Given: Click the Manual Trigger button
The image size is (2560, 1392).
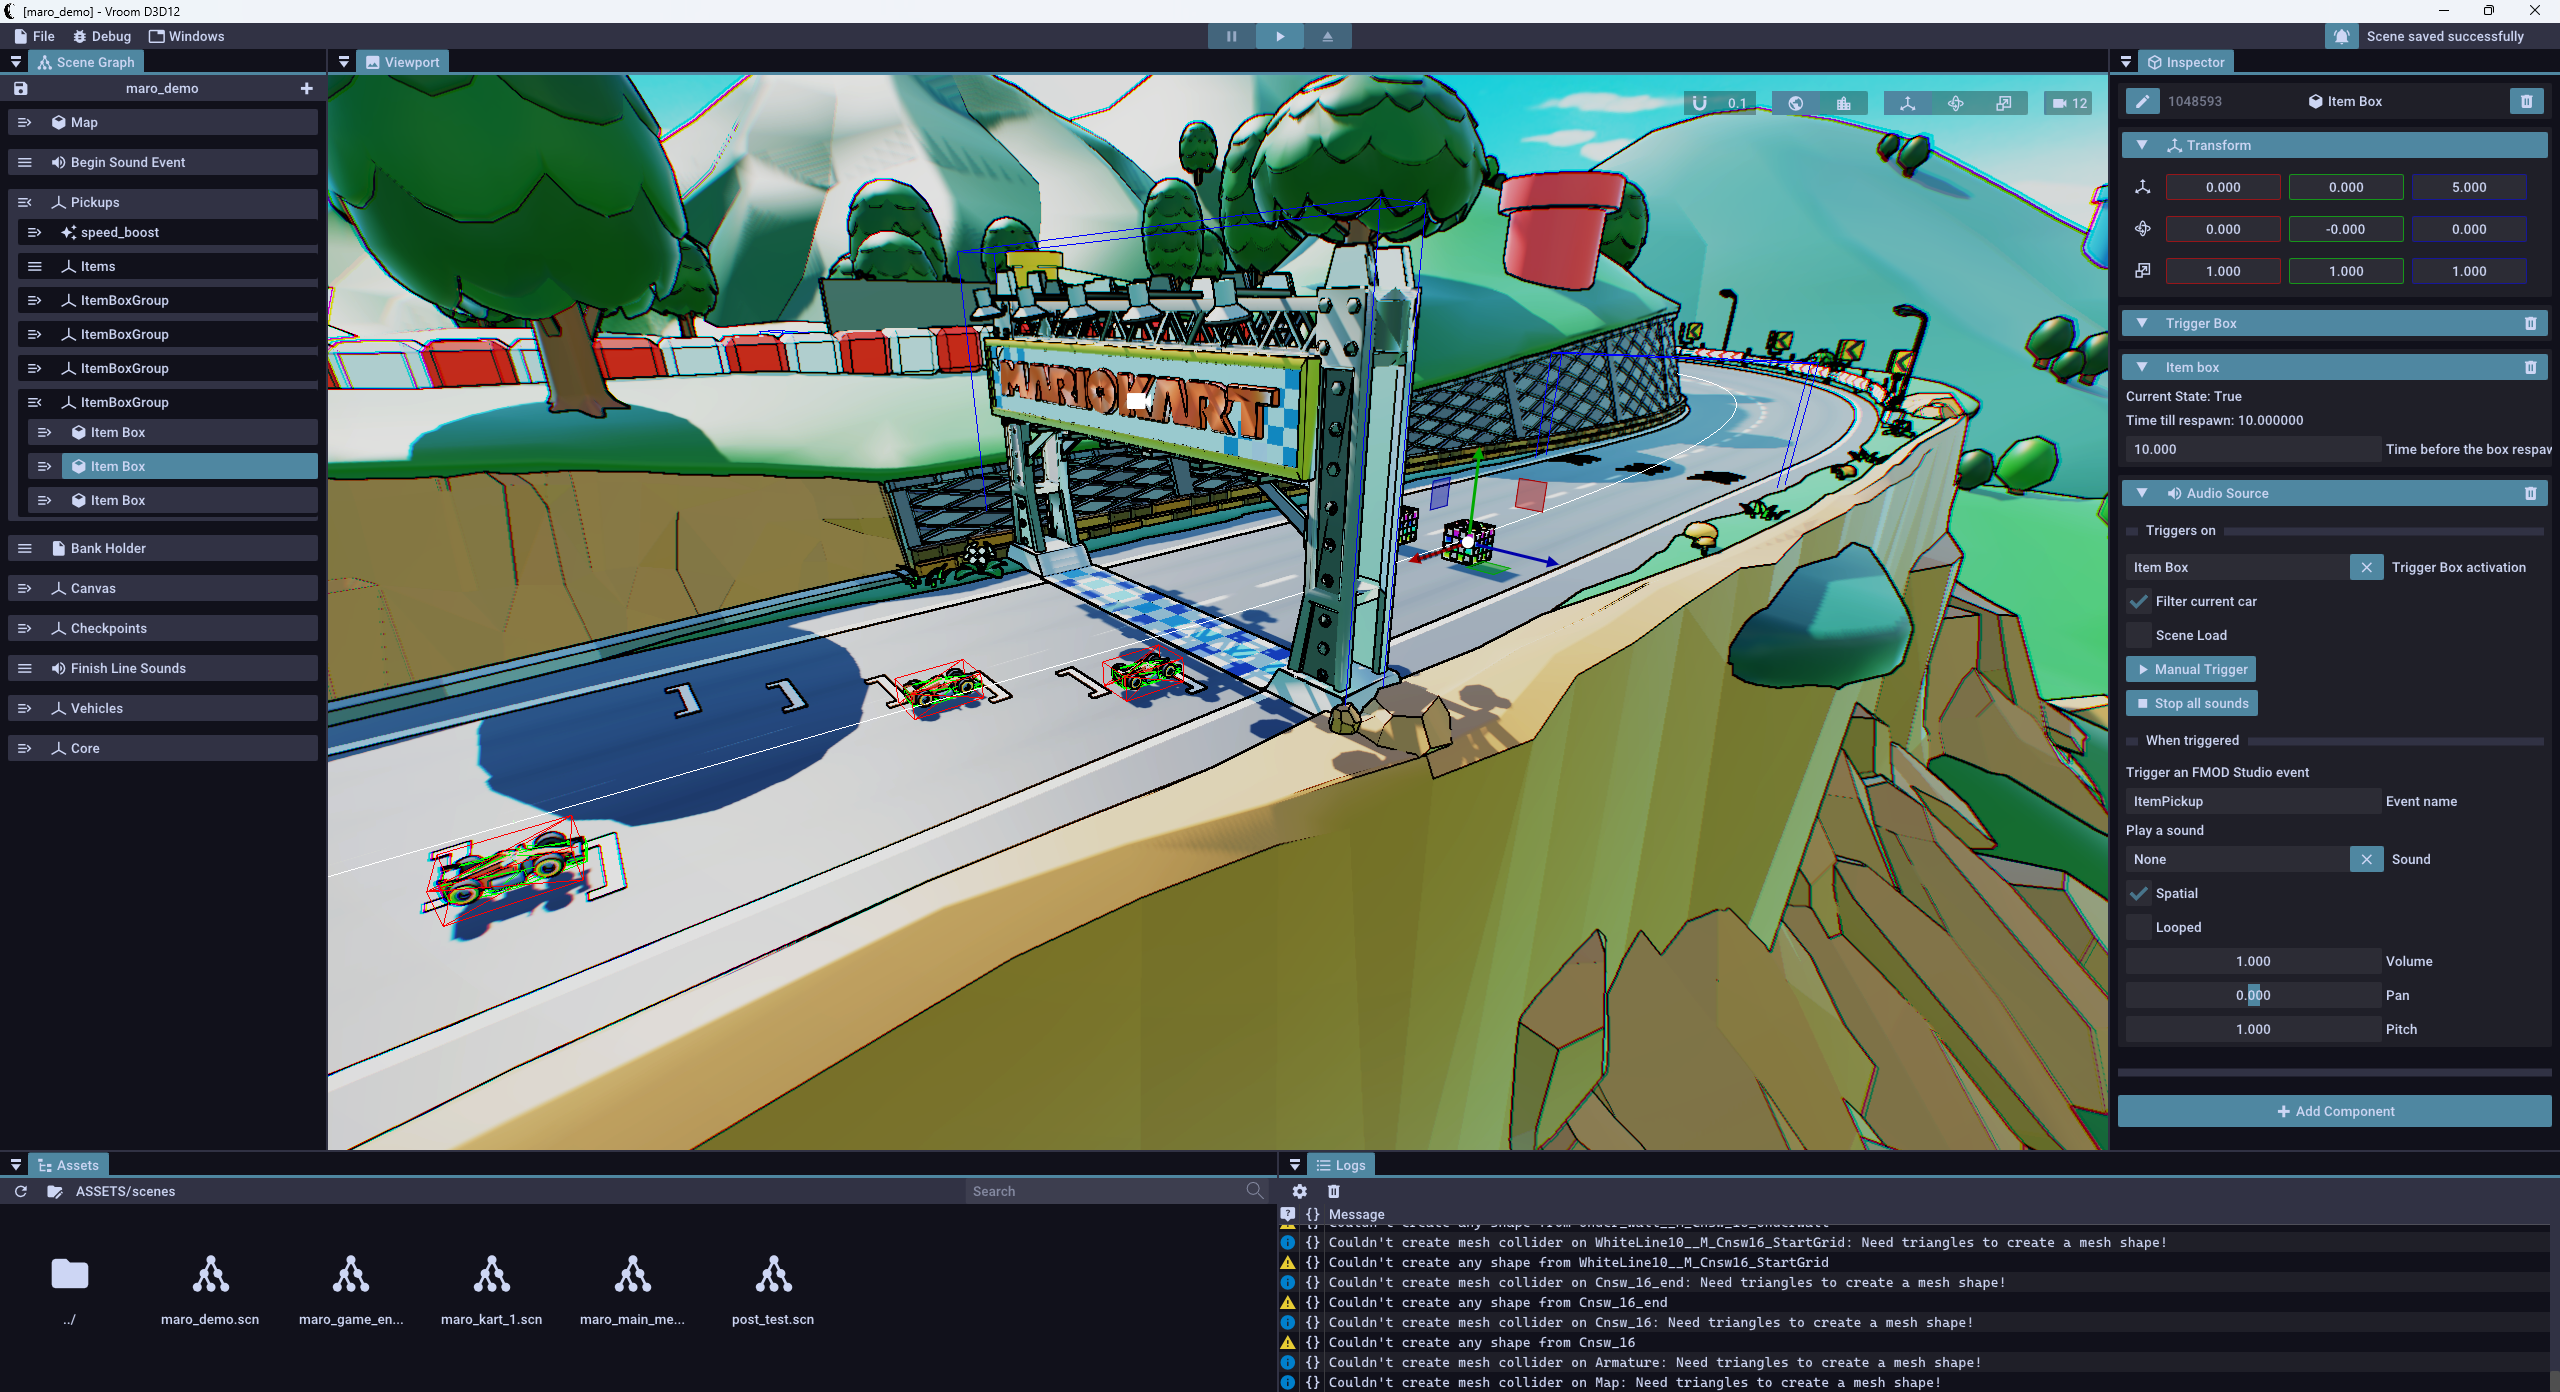Looking at the screenshot, I should pyautogui.click(x=2191, y=669).
